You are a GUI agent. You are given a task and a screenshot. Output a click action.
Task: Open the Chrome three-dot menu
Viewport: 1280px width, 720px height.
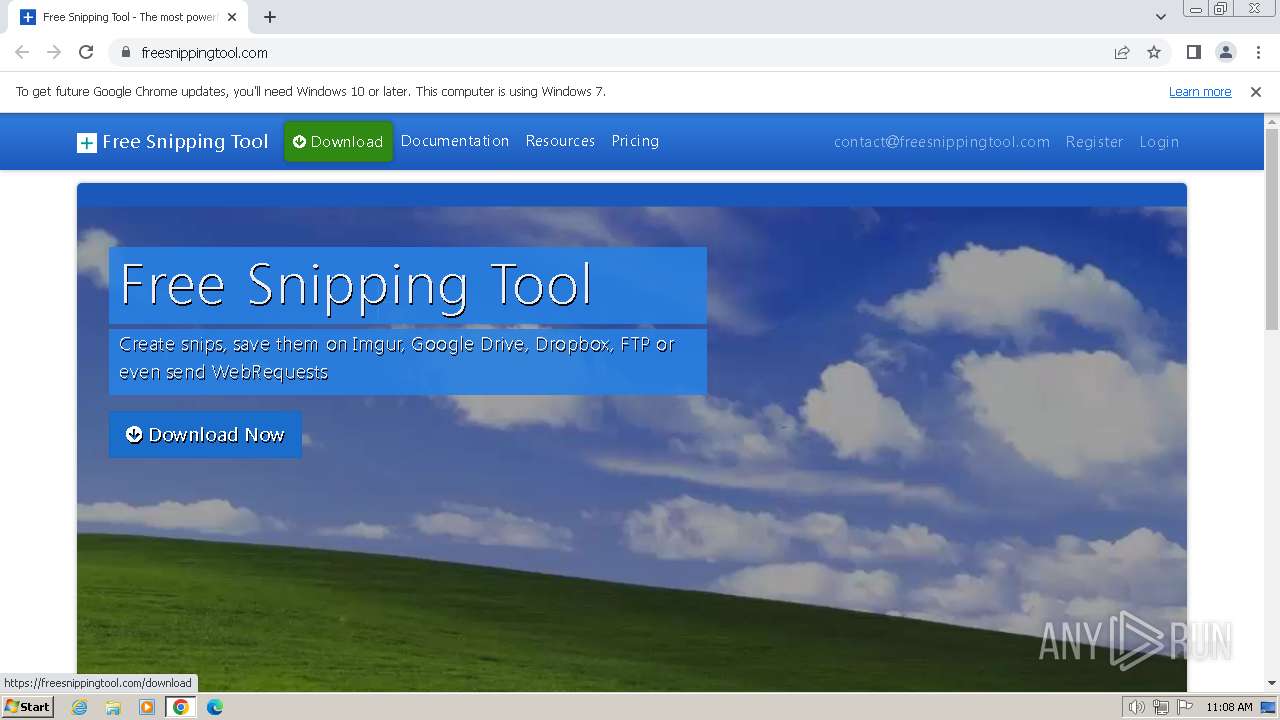(x=1258, y=52)
